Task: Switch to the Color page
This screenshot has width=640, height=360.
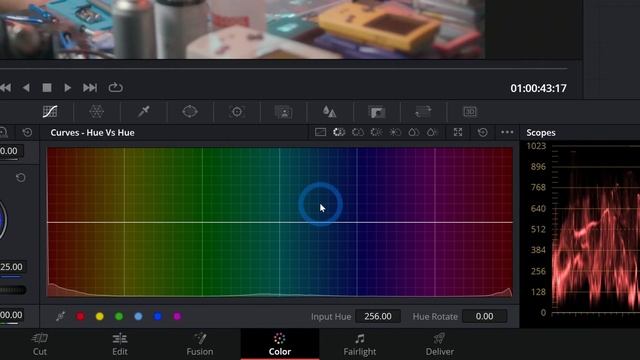Action: [x=280, y=344]
